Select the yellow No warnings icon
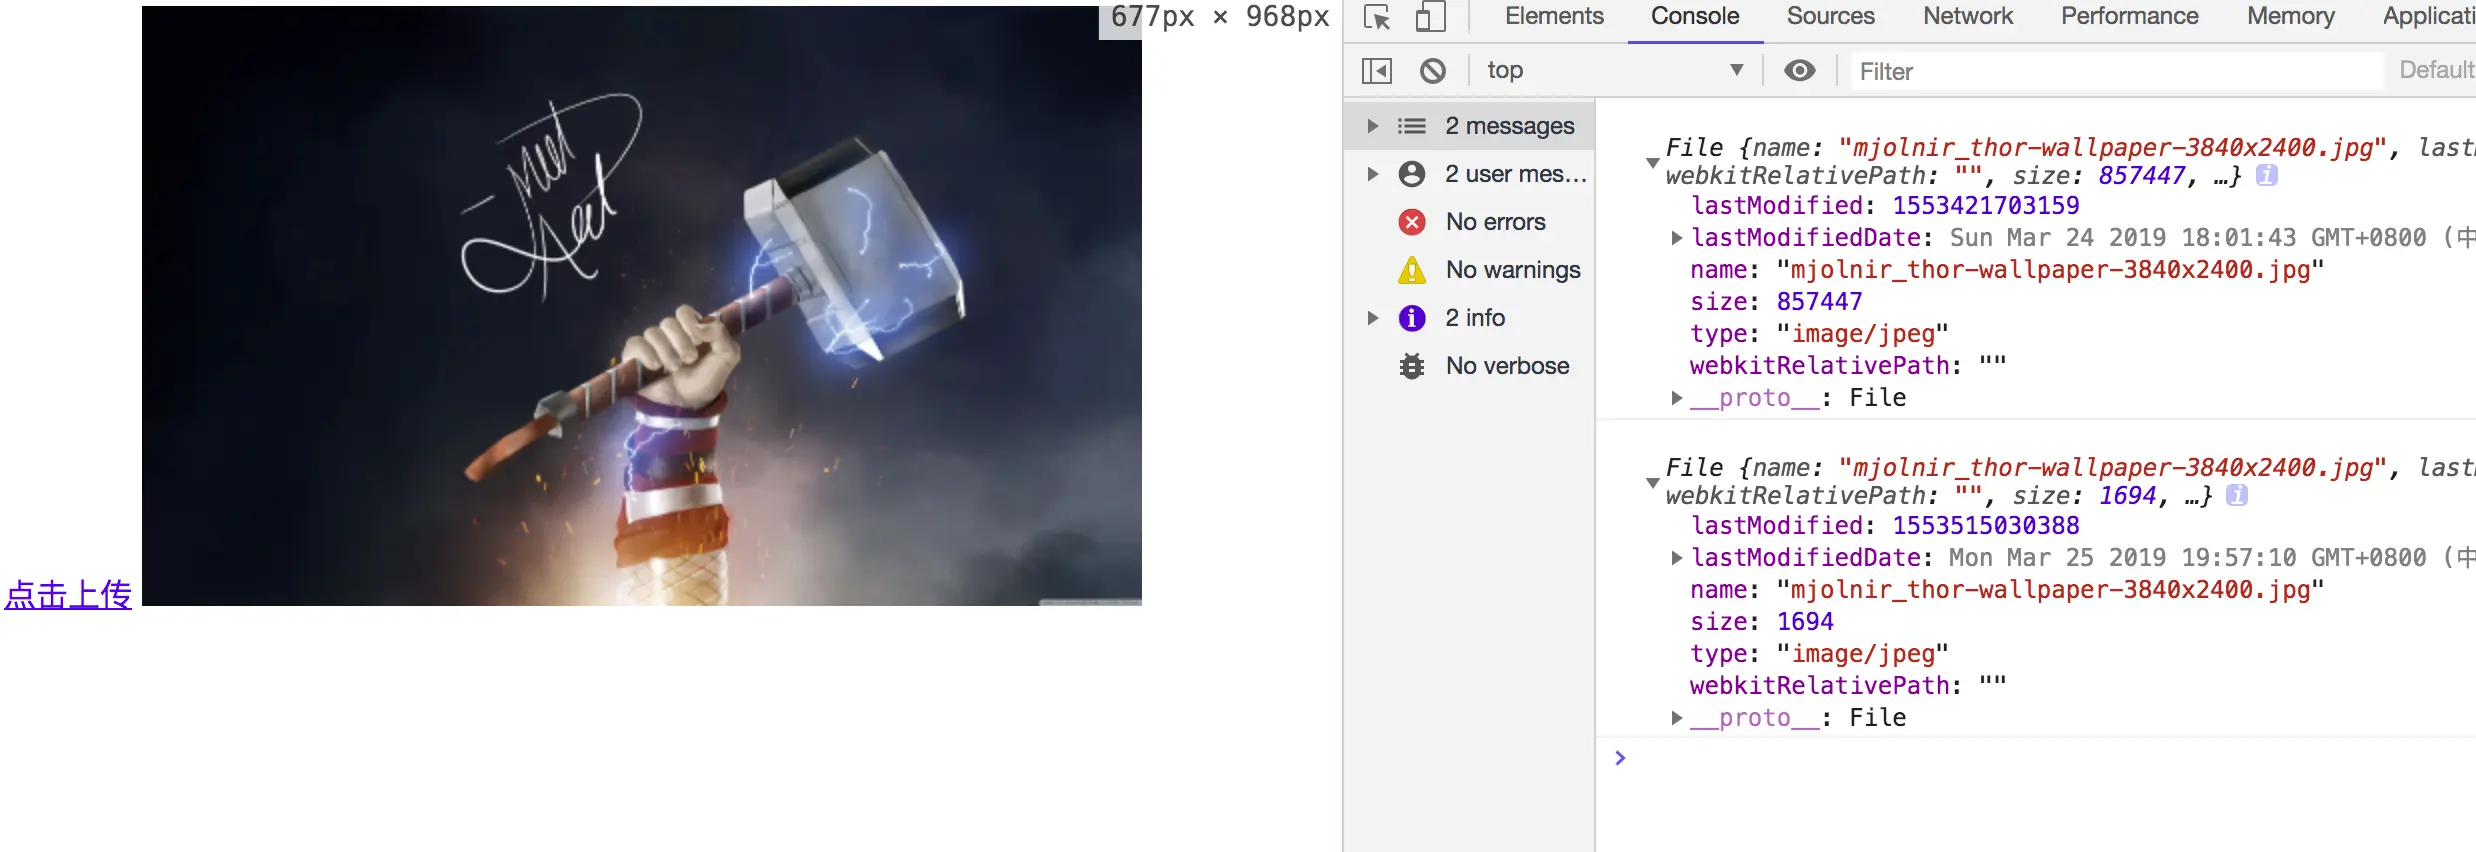This screenshot has height=852, width=2476. (x=1412, y=270)
